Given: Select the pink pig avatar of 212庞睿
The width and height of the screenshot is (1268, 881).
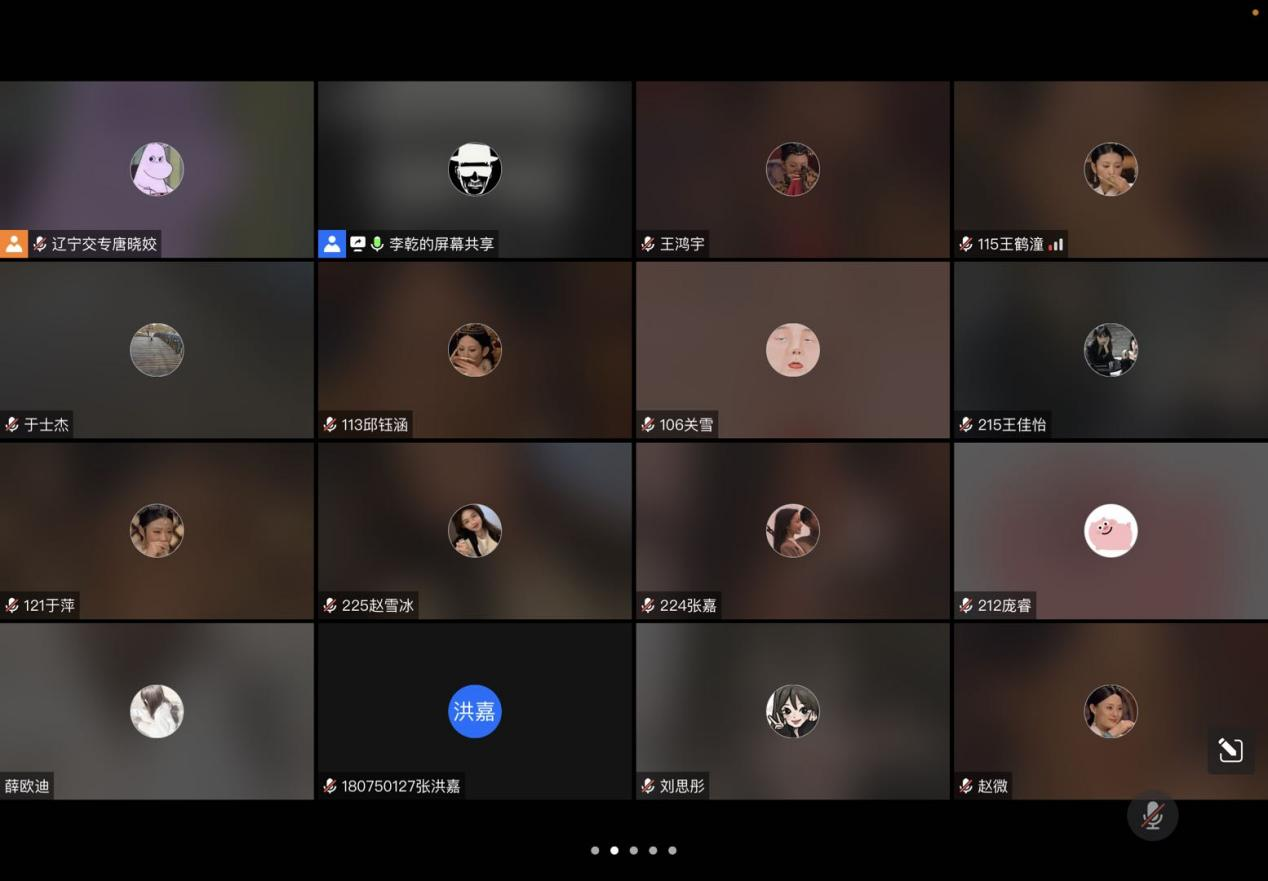Looking at the screenshot, I should (x=1111, y=531).
